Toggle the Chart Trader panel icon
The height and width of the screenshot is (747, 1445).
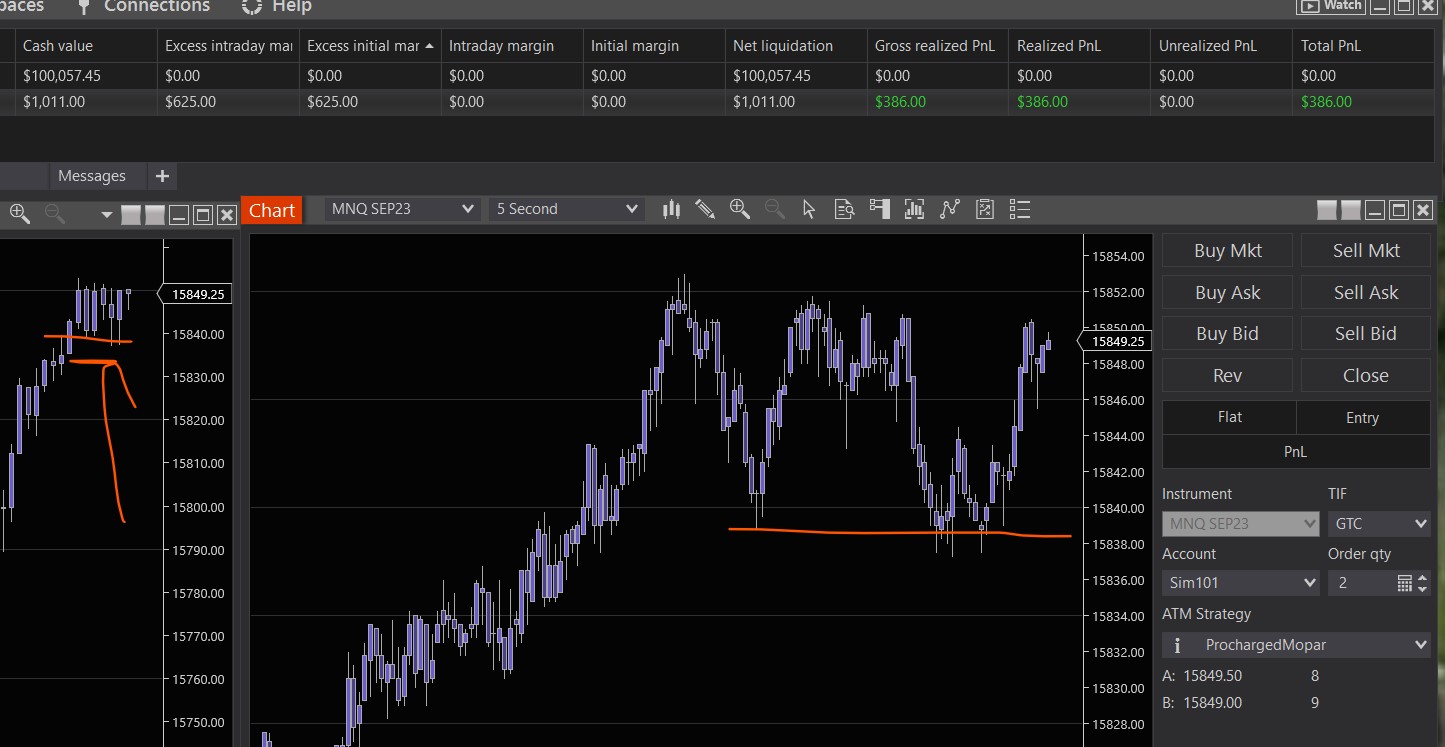880,209
